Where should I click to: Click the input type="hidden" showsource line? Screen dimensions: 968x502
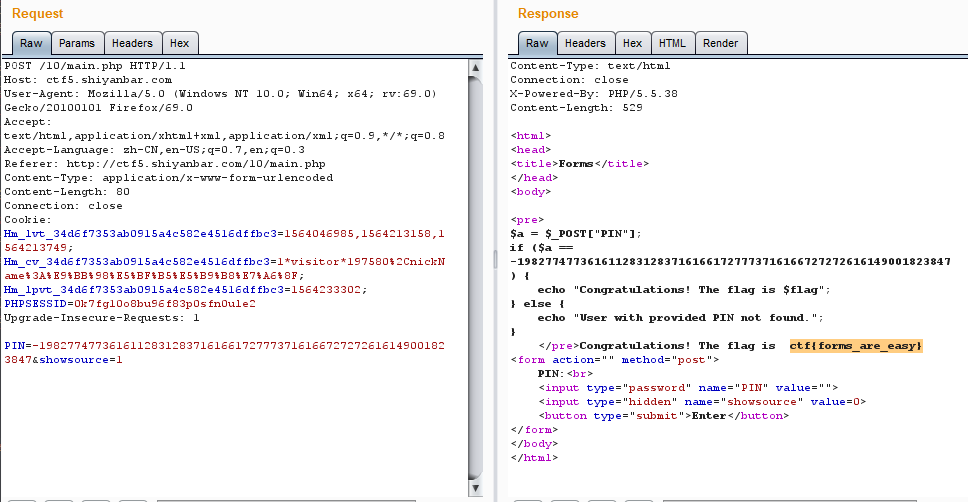click(702, 402)
